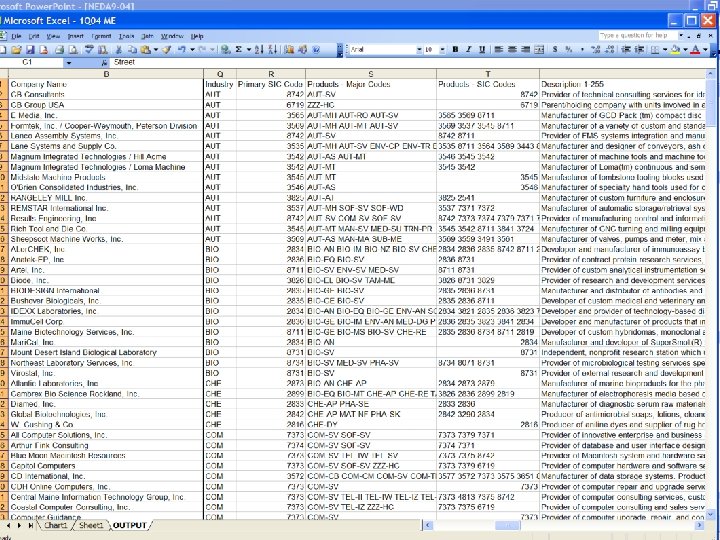Insert hyperlink with the globe icon
Screen dimensions: 720x540
point(225,50)
